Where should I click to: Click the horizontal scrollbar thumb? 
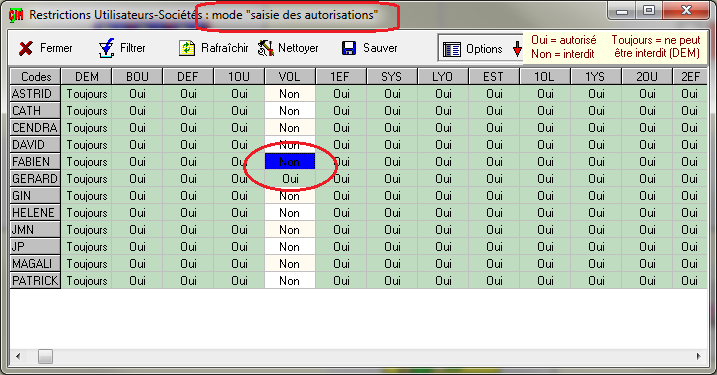pos(45,356)
